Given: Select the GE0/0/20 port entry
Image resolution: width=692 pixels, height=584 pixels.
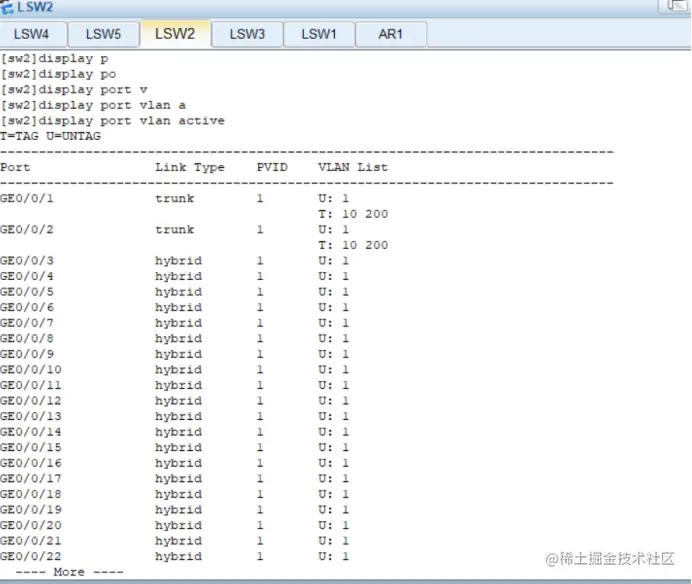Looking at the screenshot, I should click(31, 525).
